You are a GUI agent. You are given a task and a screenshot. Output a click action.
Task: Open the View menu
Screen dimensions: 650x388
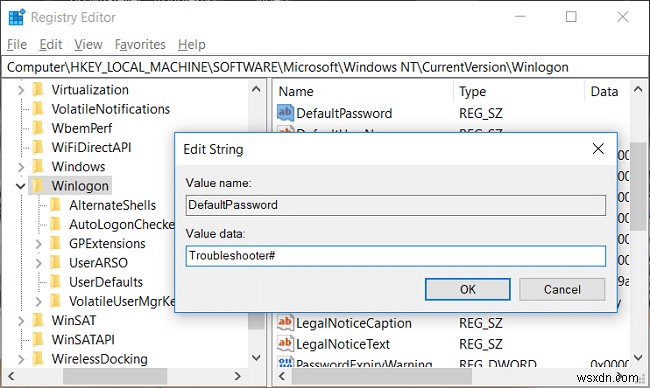[x=88, y=44]
